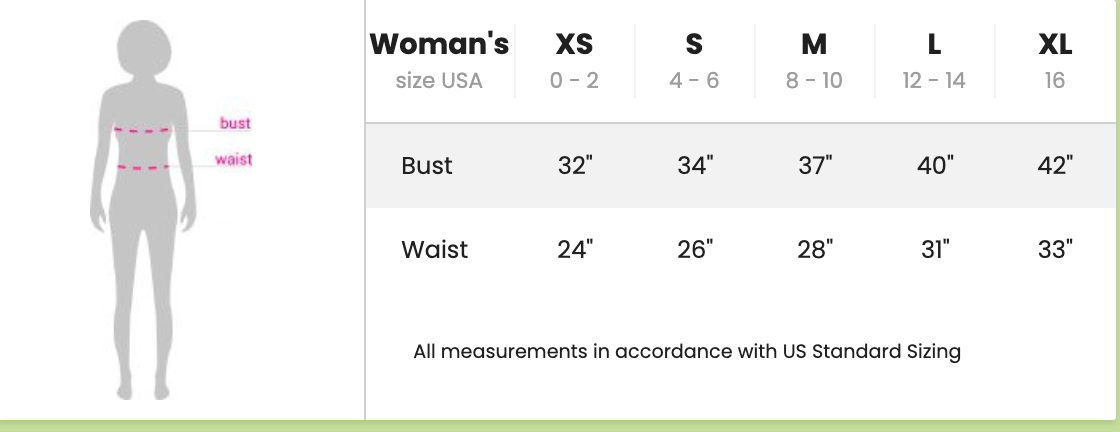
Task: Click the 42" bust measurement for XL
Action: 1055,166
